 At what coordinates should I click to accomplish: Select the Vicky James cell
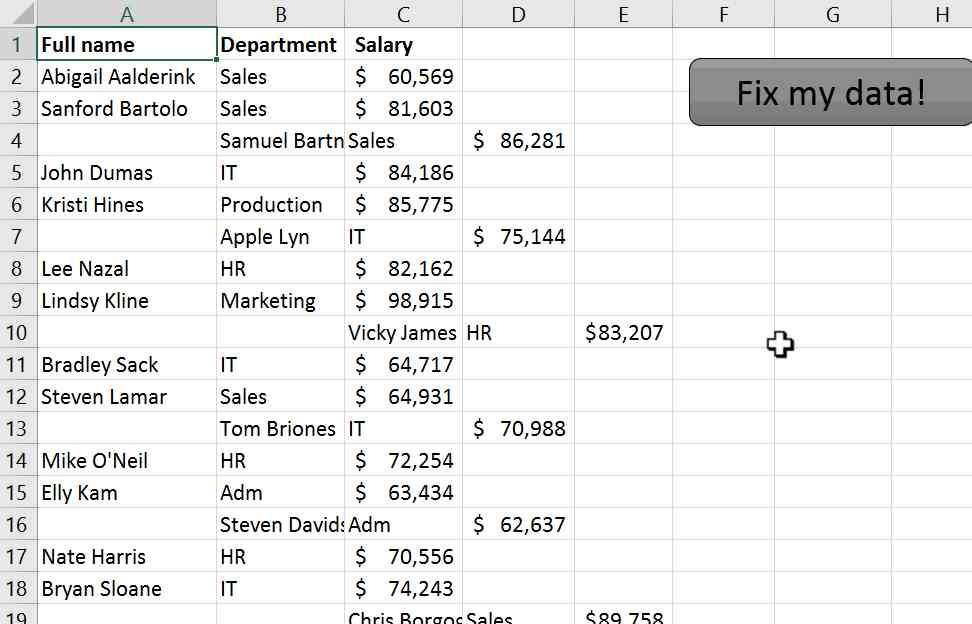pos(402,332)
